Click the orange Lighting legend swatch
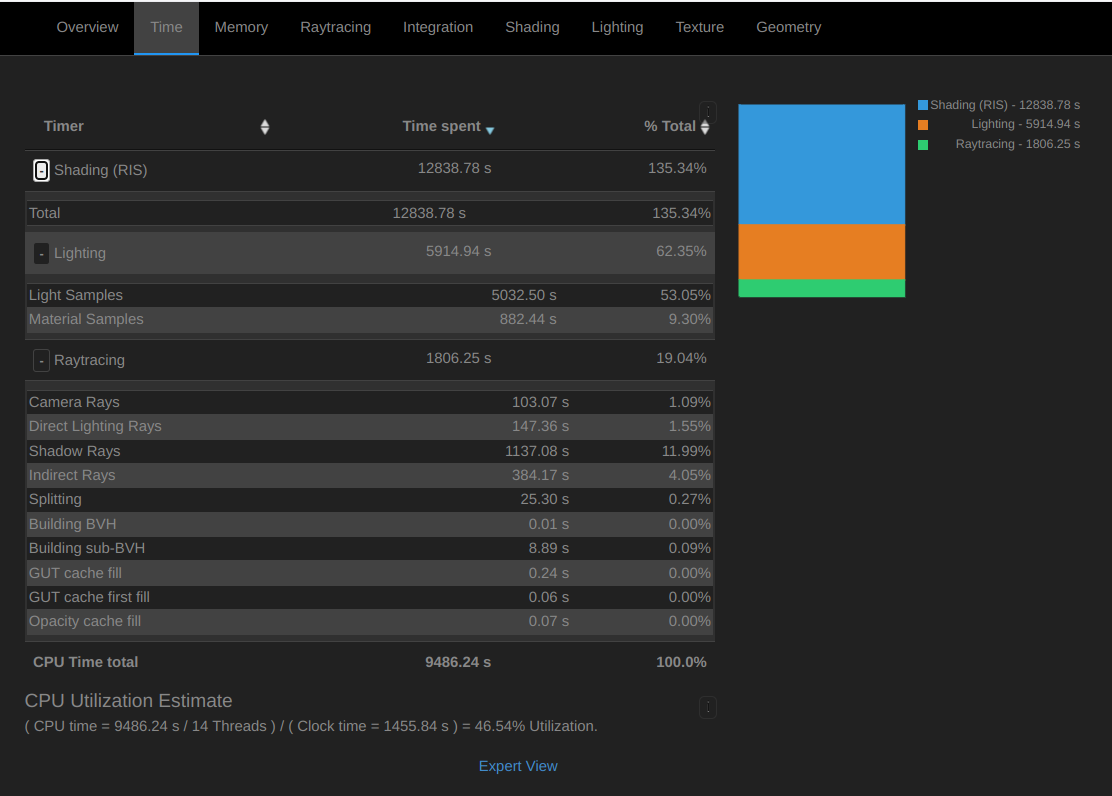This screenshot has height=796, width=1112. click(923, 125)
